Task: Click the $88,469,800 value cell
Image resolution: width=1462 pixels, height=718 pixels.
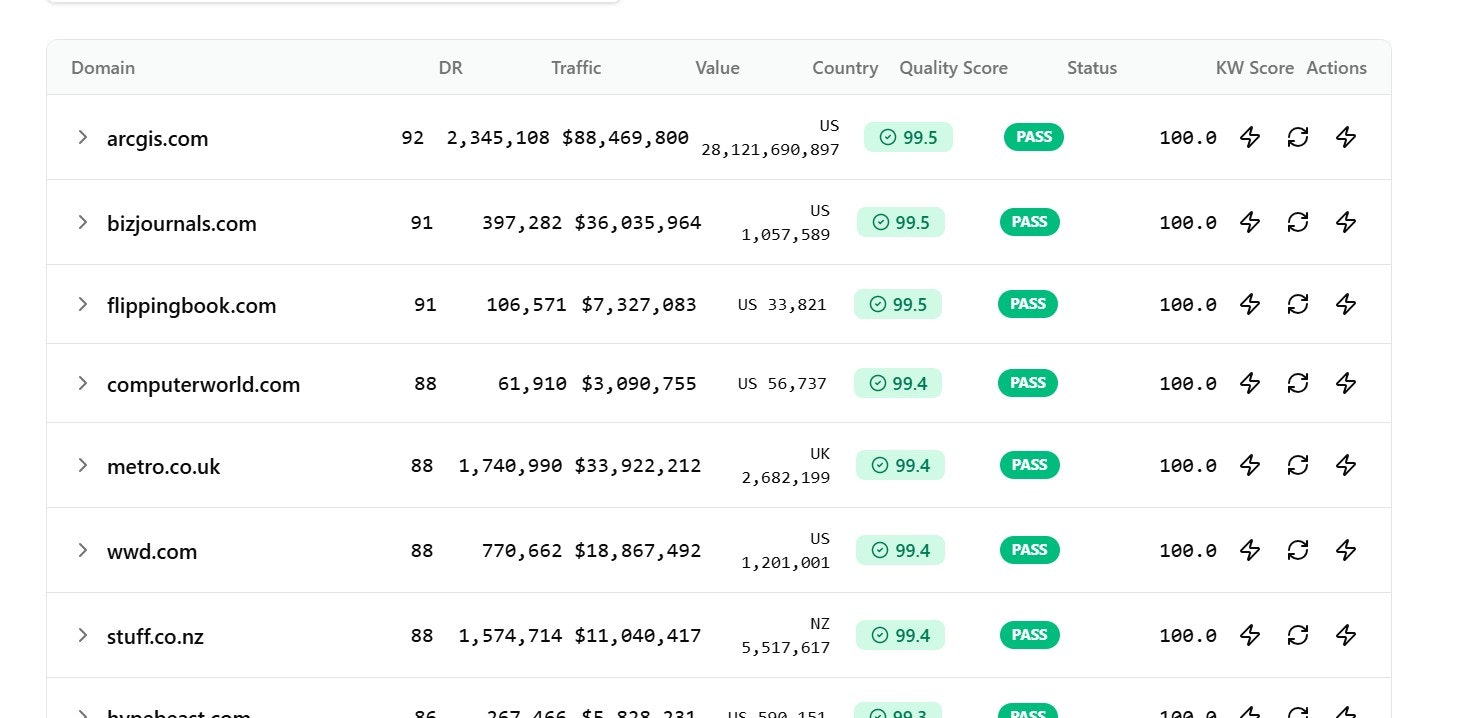Action: tap(625, 137)
